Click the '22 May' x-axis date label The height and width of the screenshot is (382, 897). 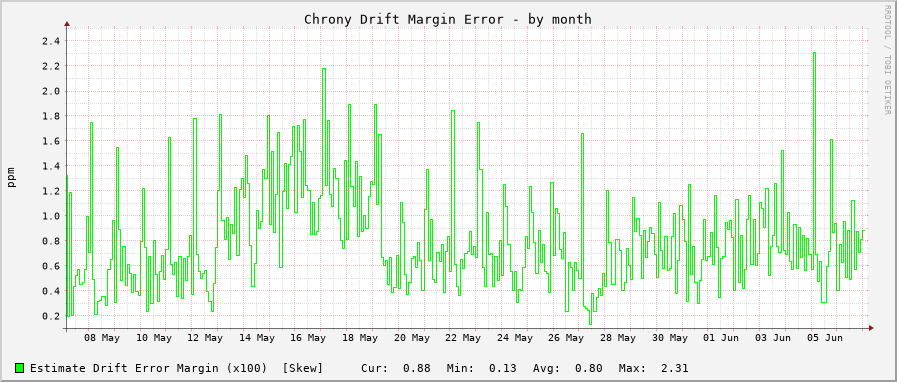463,339
